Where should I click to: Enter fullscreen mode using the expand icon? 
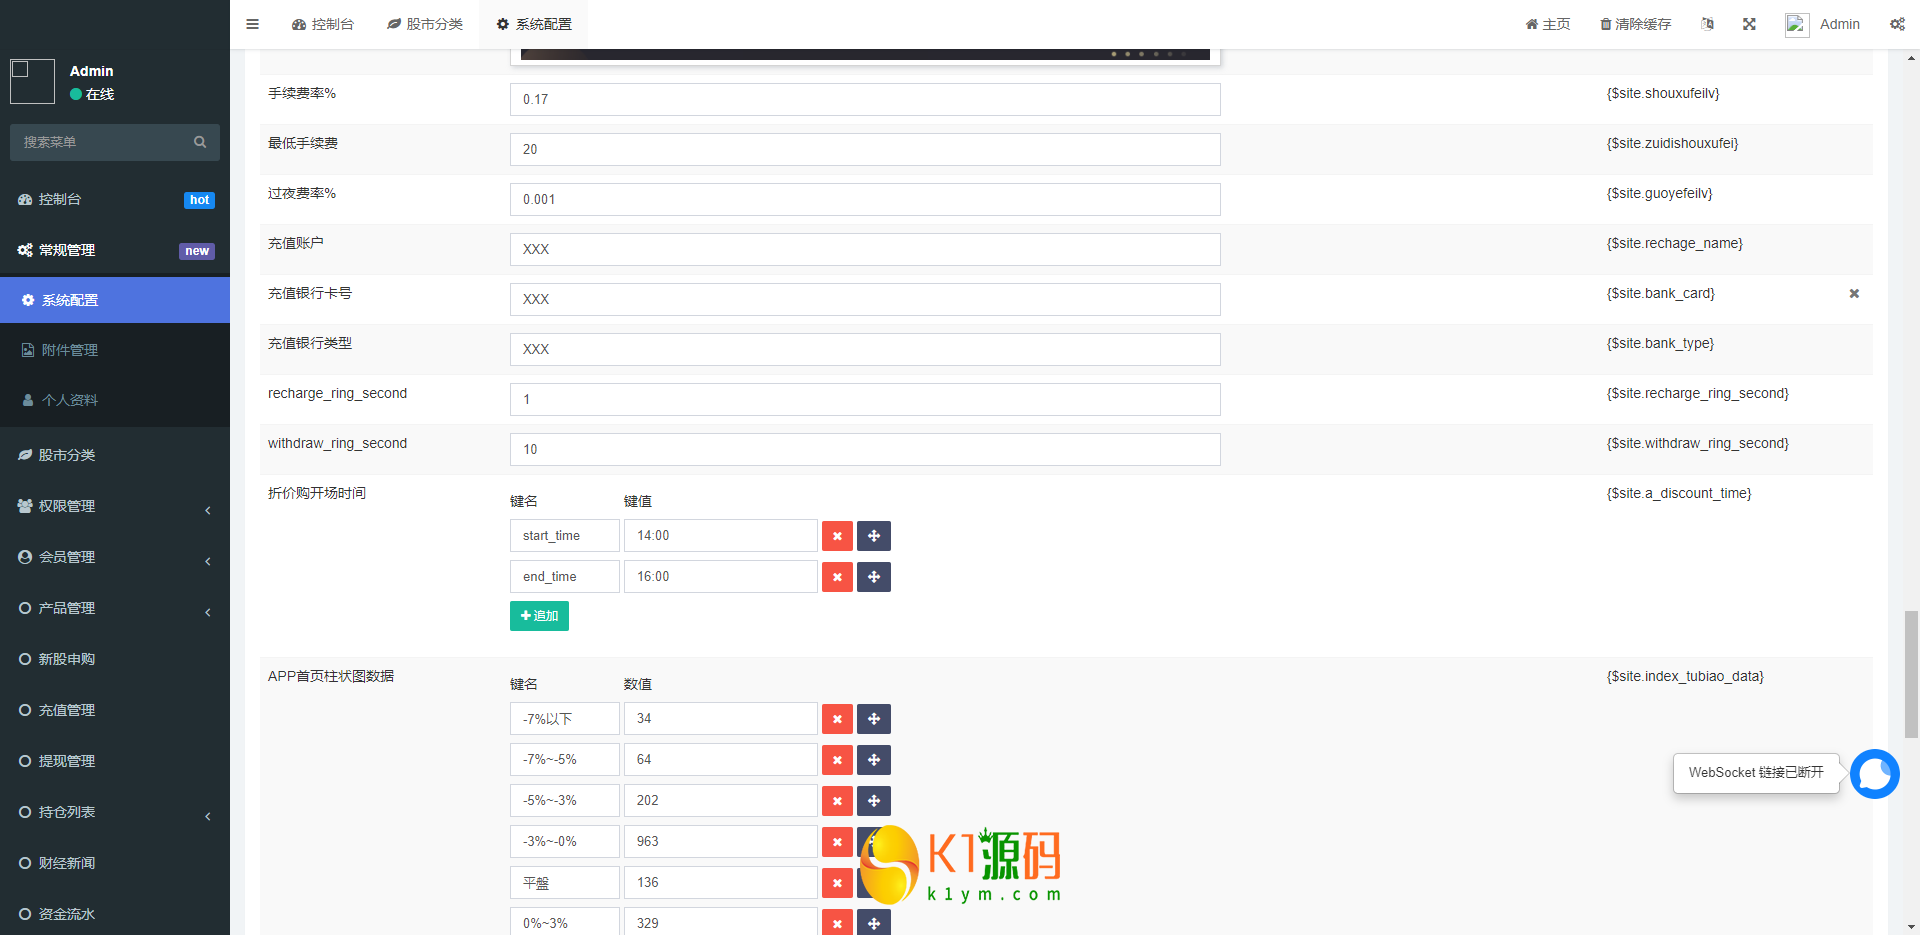coord(1749,24)
